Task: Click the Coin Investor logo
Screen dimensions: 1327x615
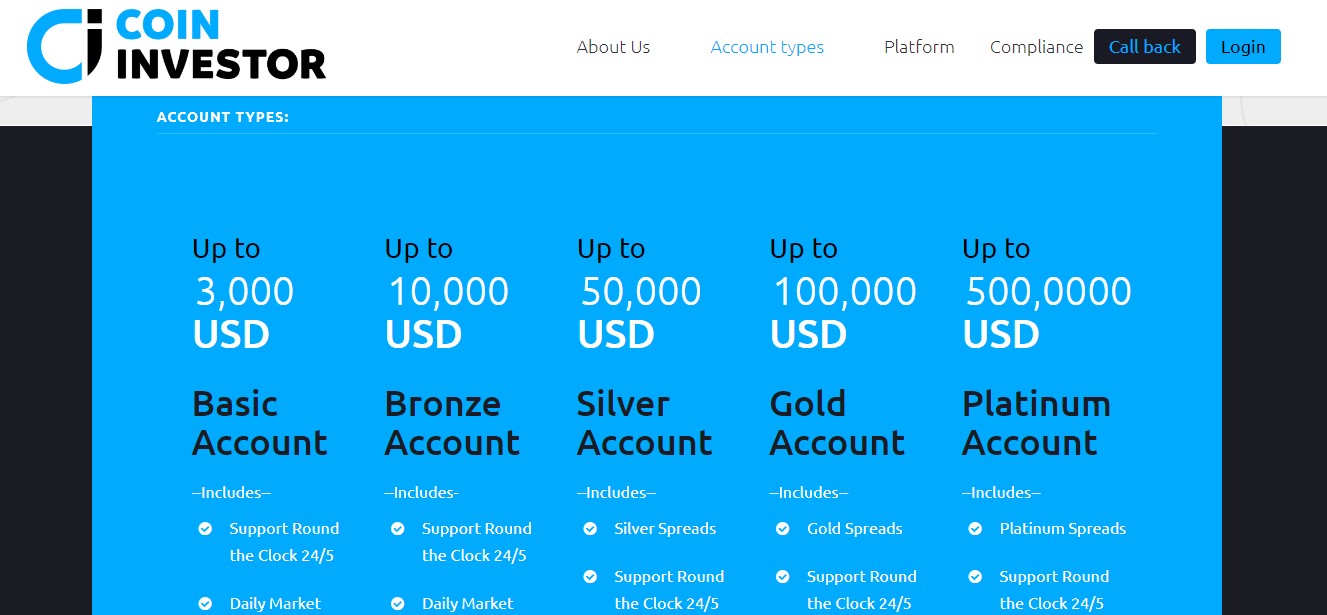Action: click(x=176, y=45)
